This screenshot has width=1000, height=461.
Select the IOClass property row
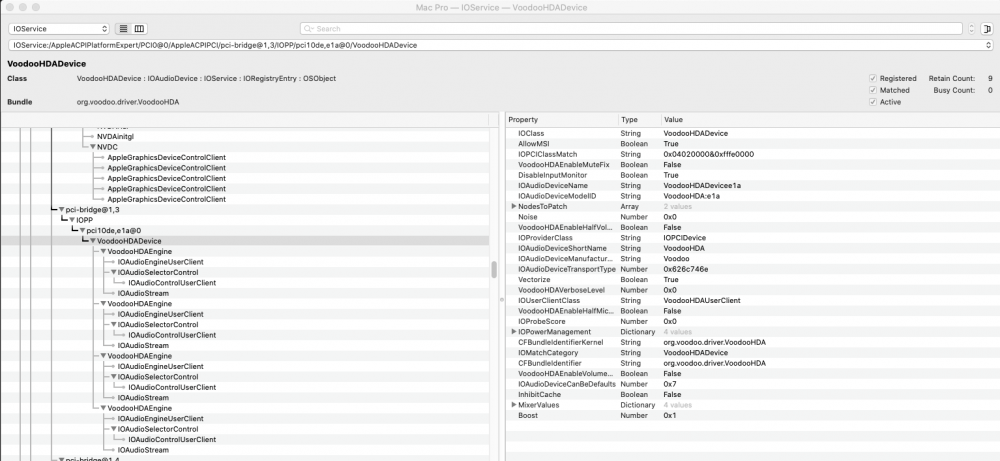(x=753, y=133)
